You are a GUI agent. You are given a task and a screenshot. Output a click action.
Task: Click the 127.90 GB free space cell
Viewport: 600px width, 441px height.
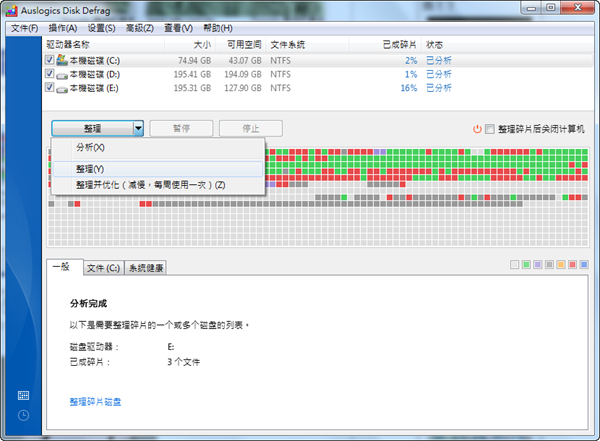[243, 88]
